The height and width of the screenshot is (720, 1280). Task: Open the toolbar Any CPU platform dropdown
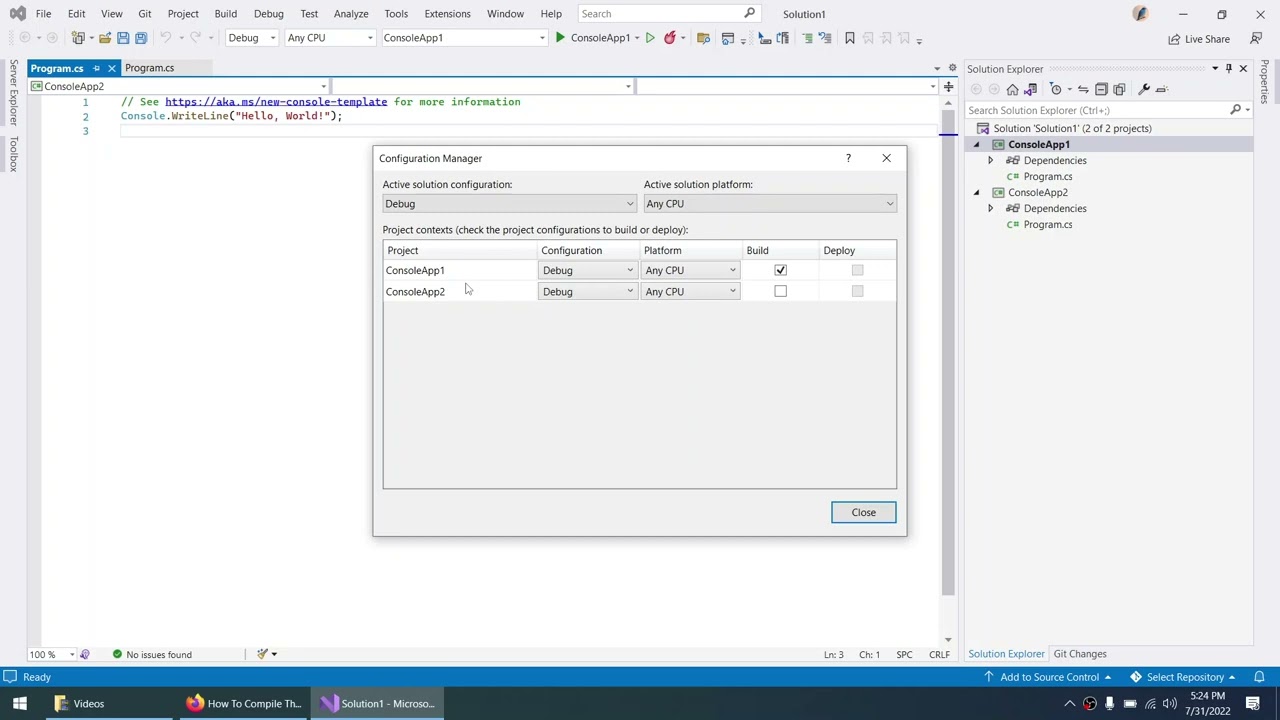(330, 38)
